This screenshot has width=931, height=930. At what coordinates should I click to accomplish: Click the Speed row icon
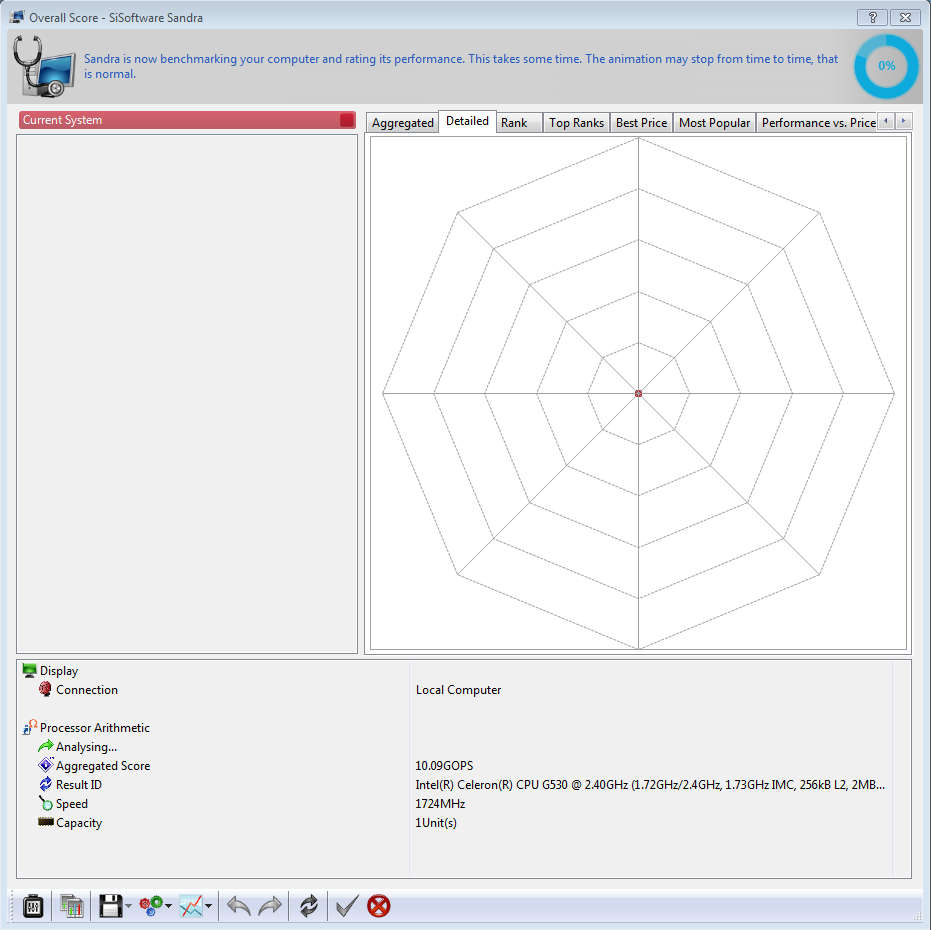tap(46, 803)
